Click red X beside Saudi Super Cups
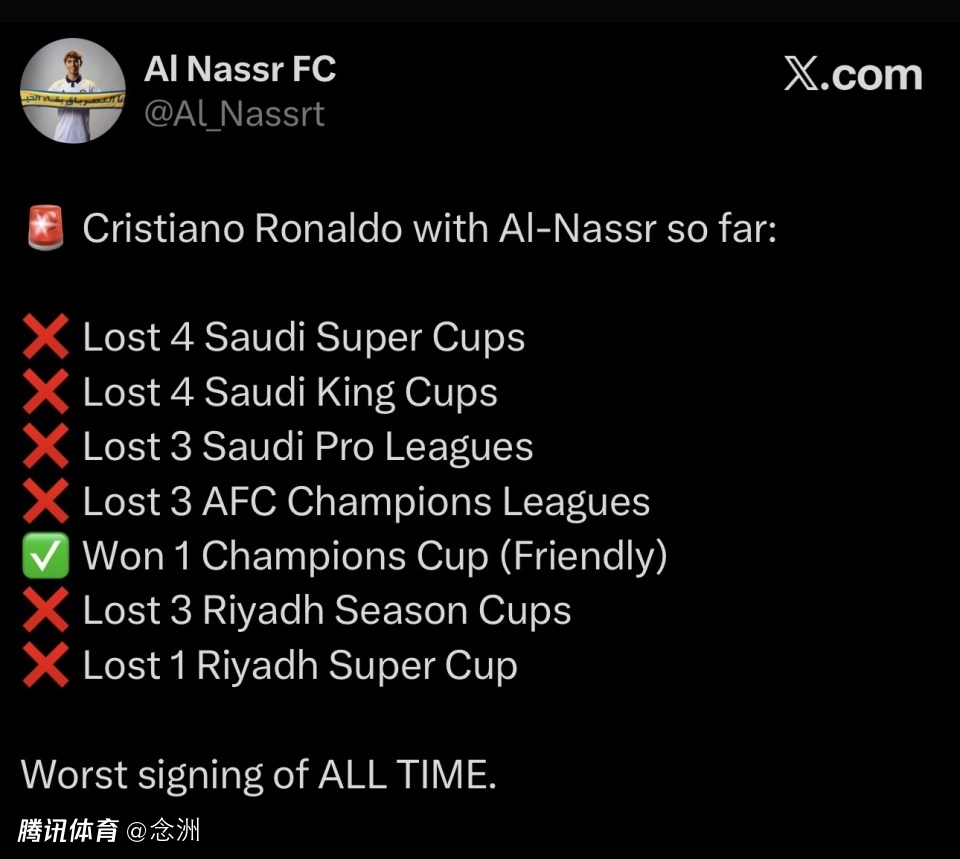The width and height of the screenshot is (960, 859). [x=45, y=338]
